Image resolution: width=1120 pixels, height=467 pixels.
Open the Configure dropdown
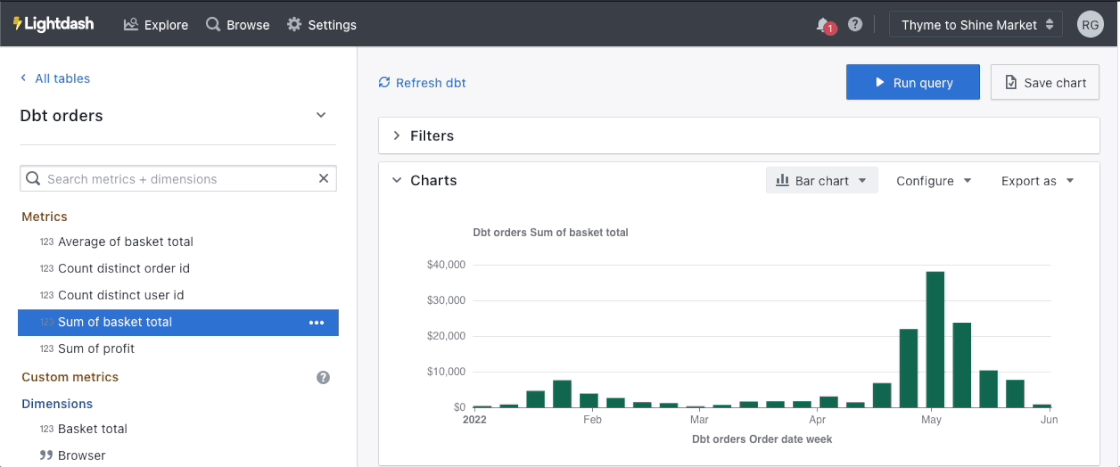933,181
